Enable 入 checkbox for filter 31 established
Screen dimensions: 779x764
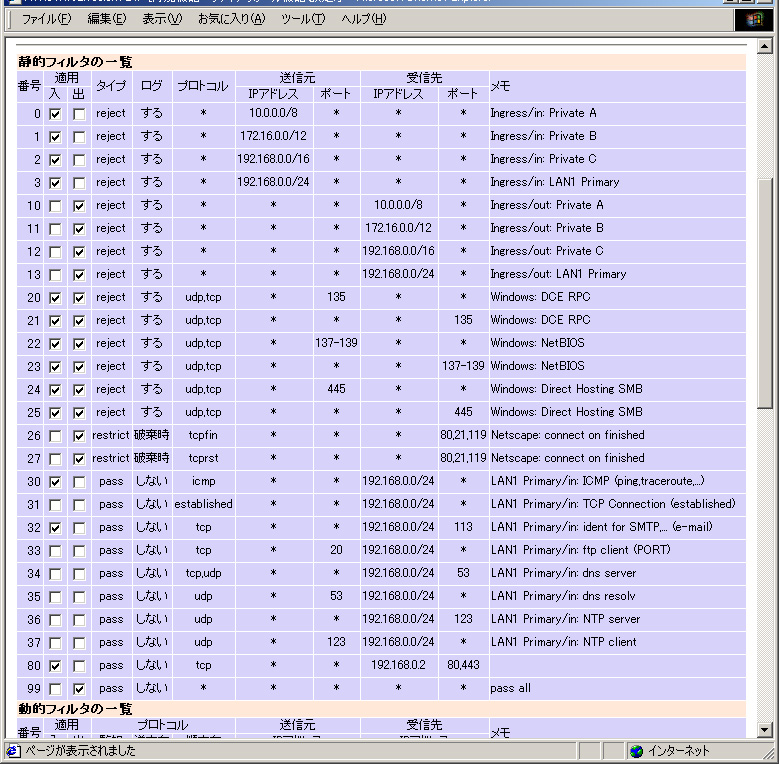[55, 505]
